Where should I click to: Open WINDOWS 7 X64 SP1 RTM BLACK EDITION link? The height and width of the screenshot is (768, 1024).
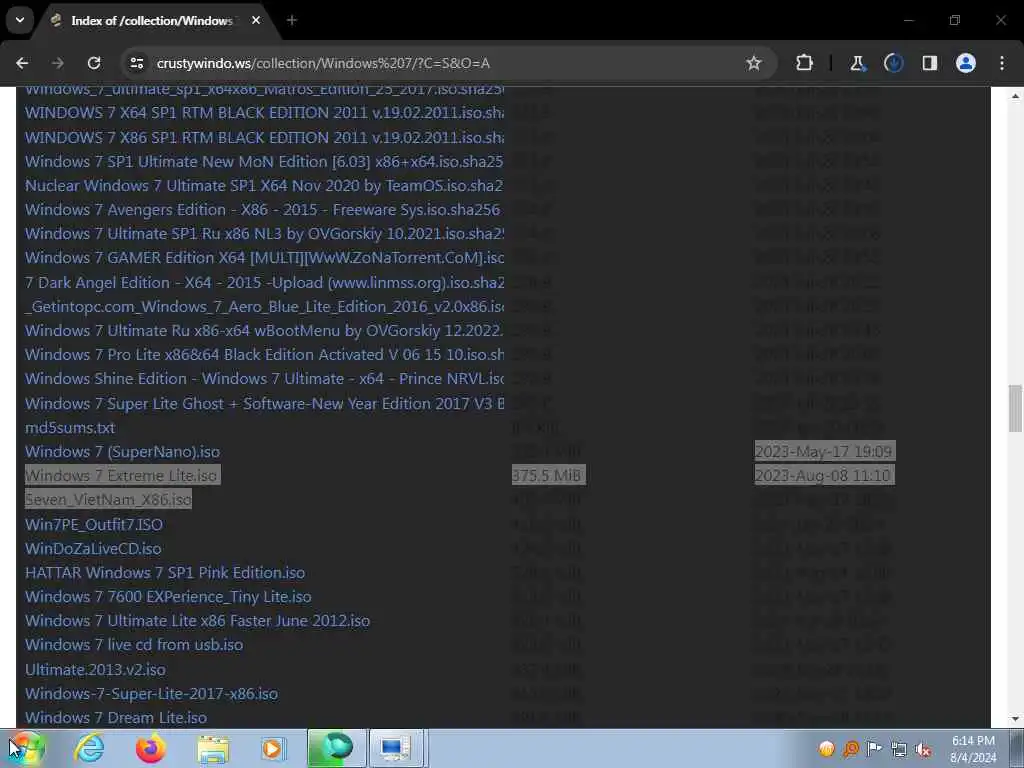pyautogui.click(x=264, y=113)
